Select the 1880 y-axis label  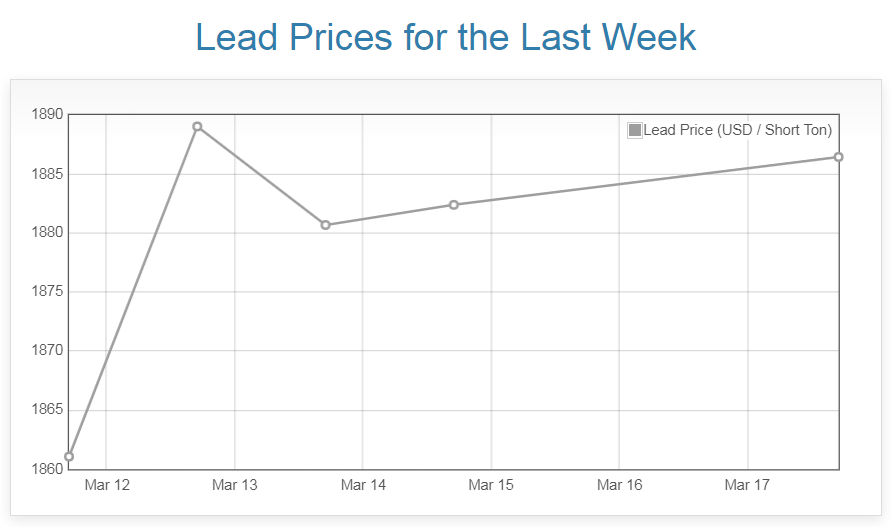tap(47, 233)
